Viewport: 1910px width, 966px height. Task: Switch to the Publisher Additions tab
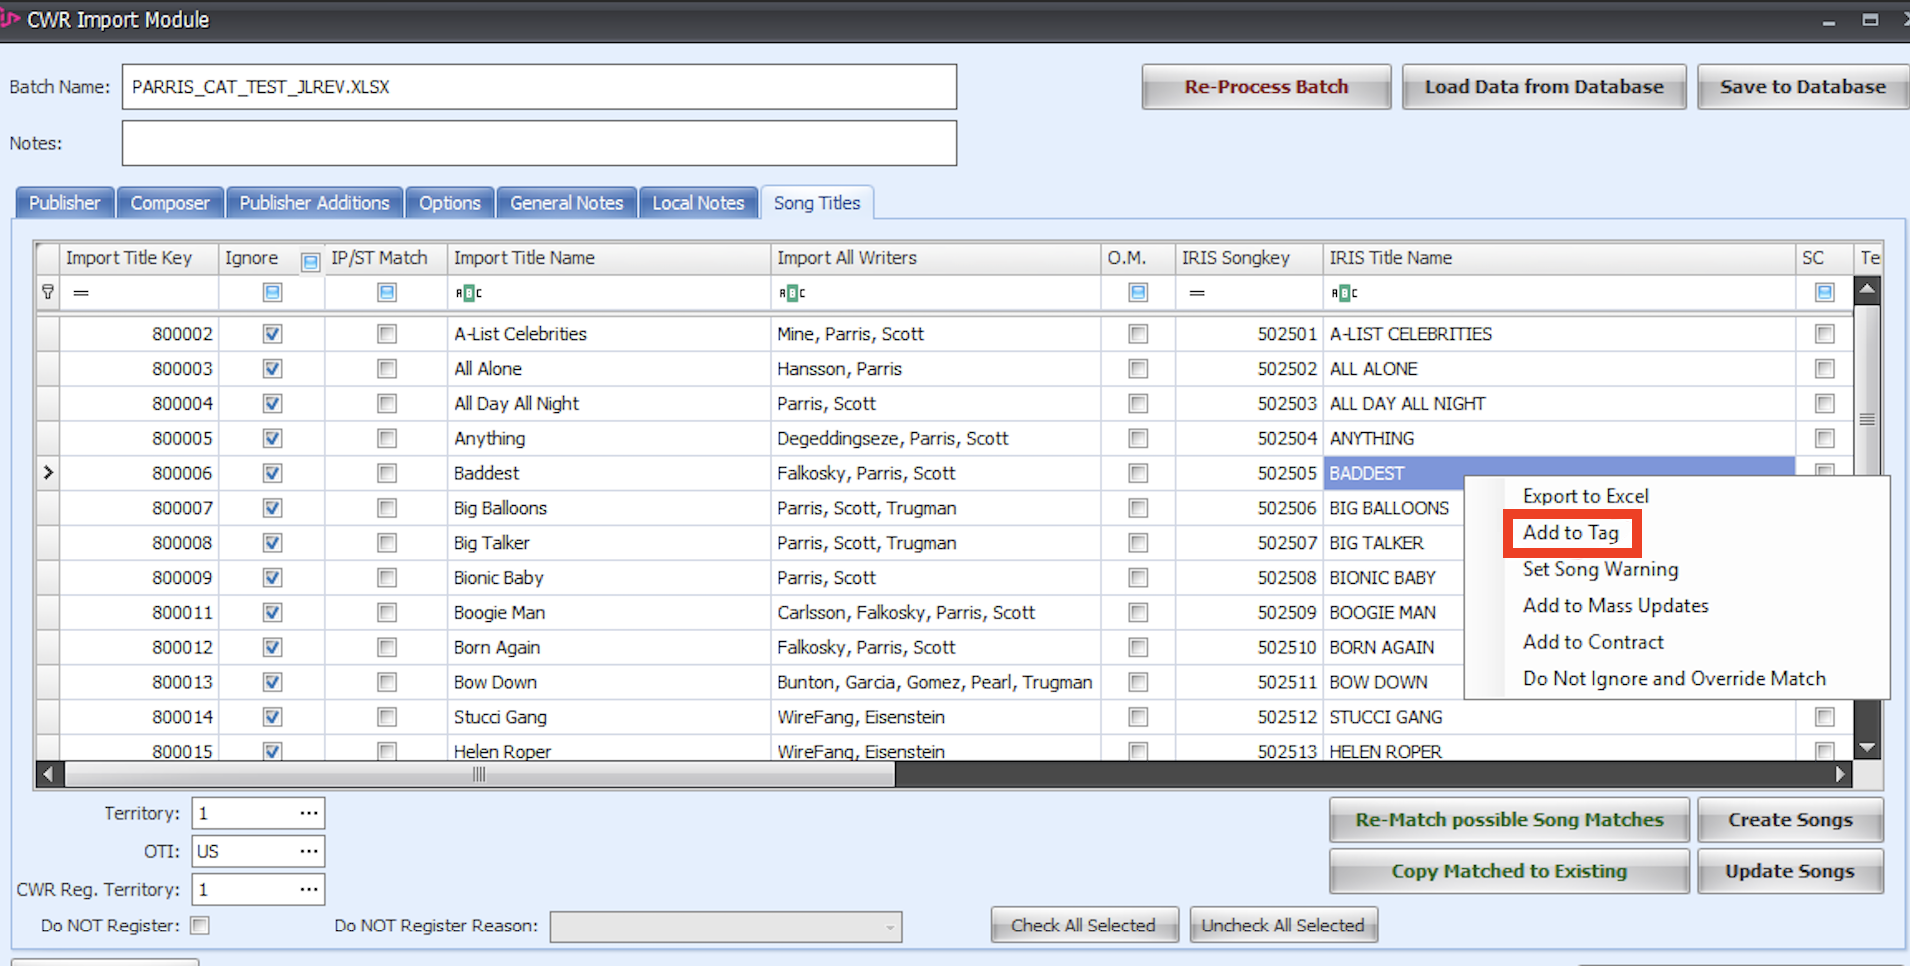tap(314, 203)
